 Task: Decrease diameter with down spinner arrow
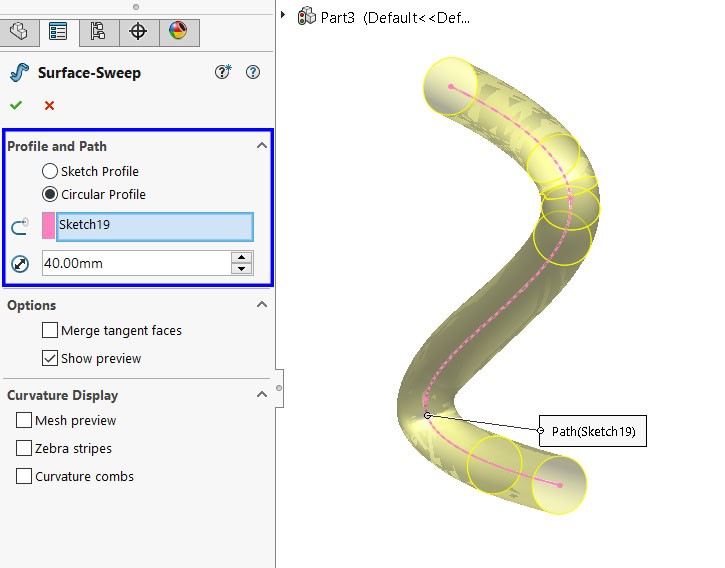pyautogui.click(x=241, y=269)
